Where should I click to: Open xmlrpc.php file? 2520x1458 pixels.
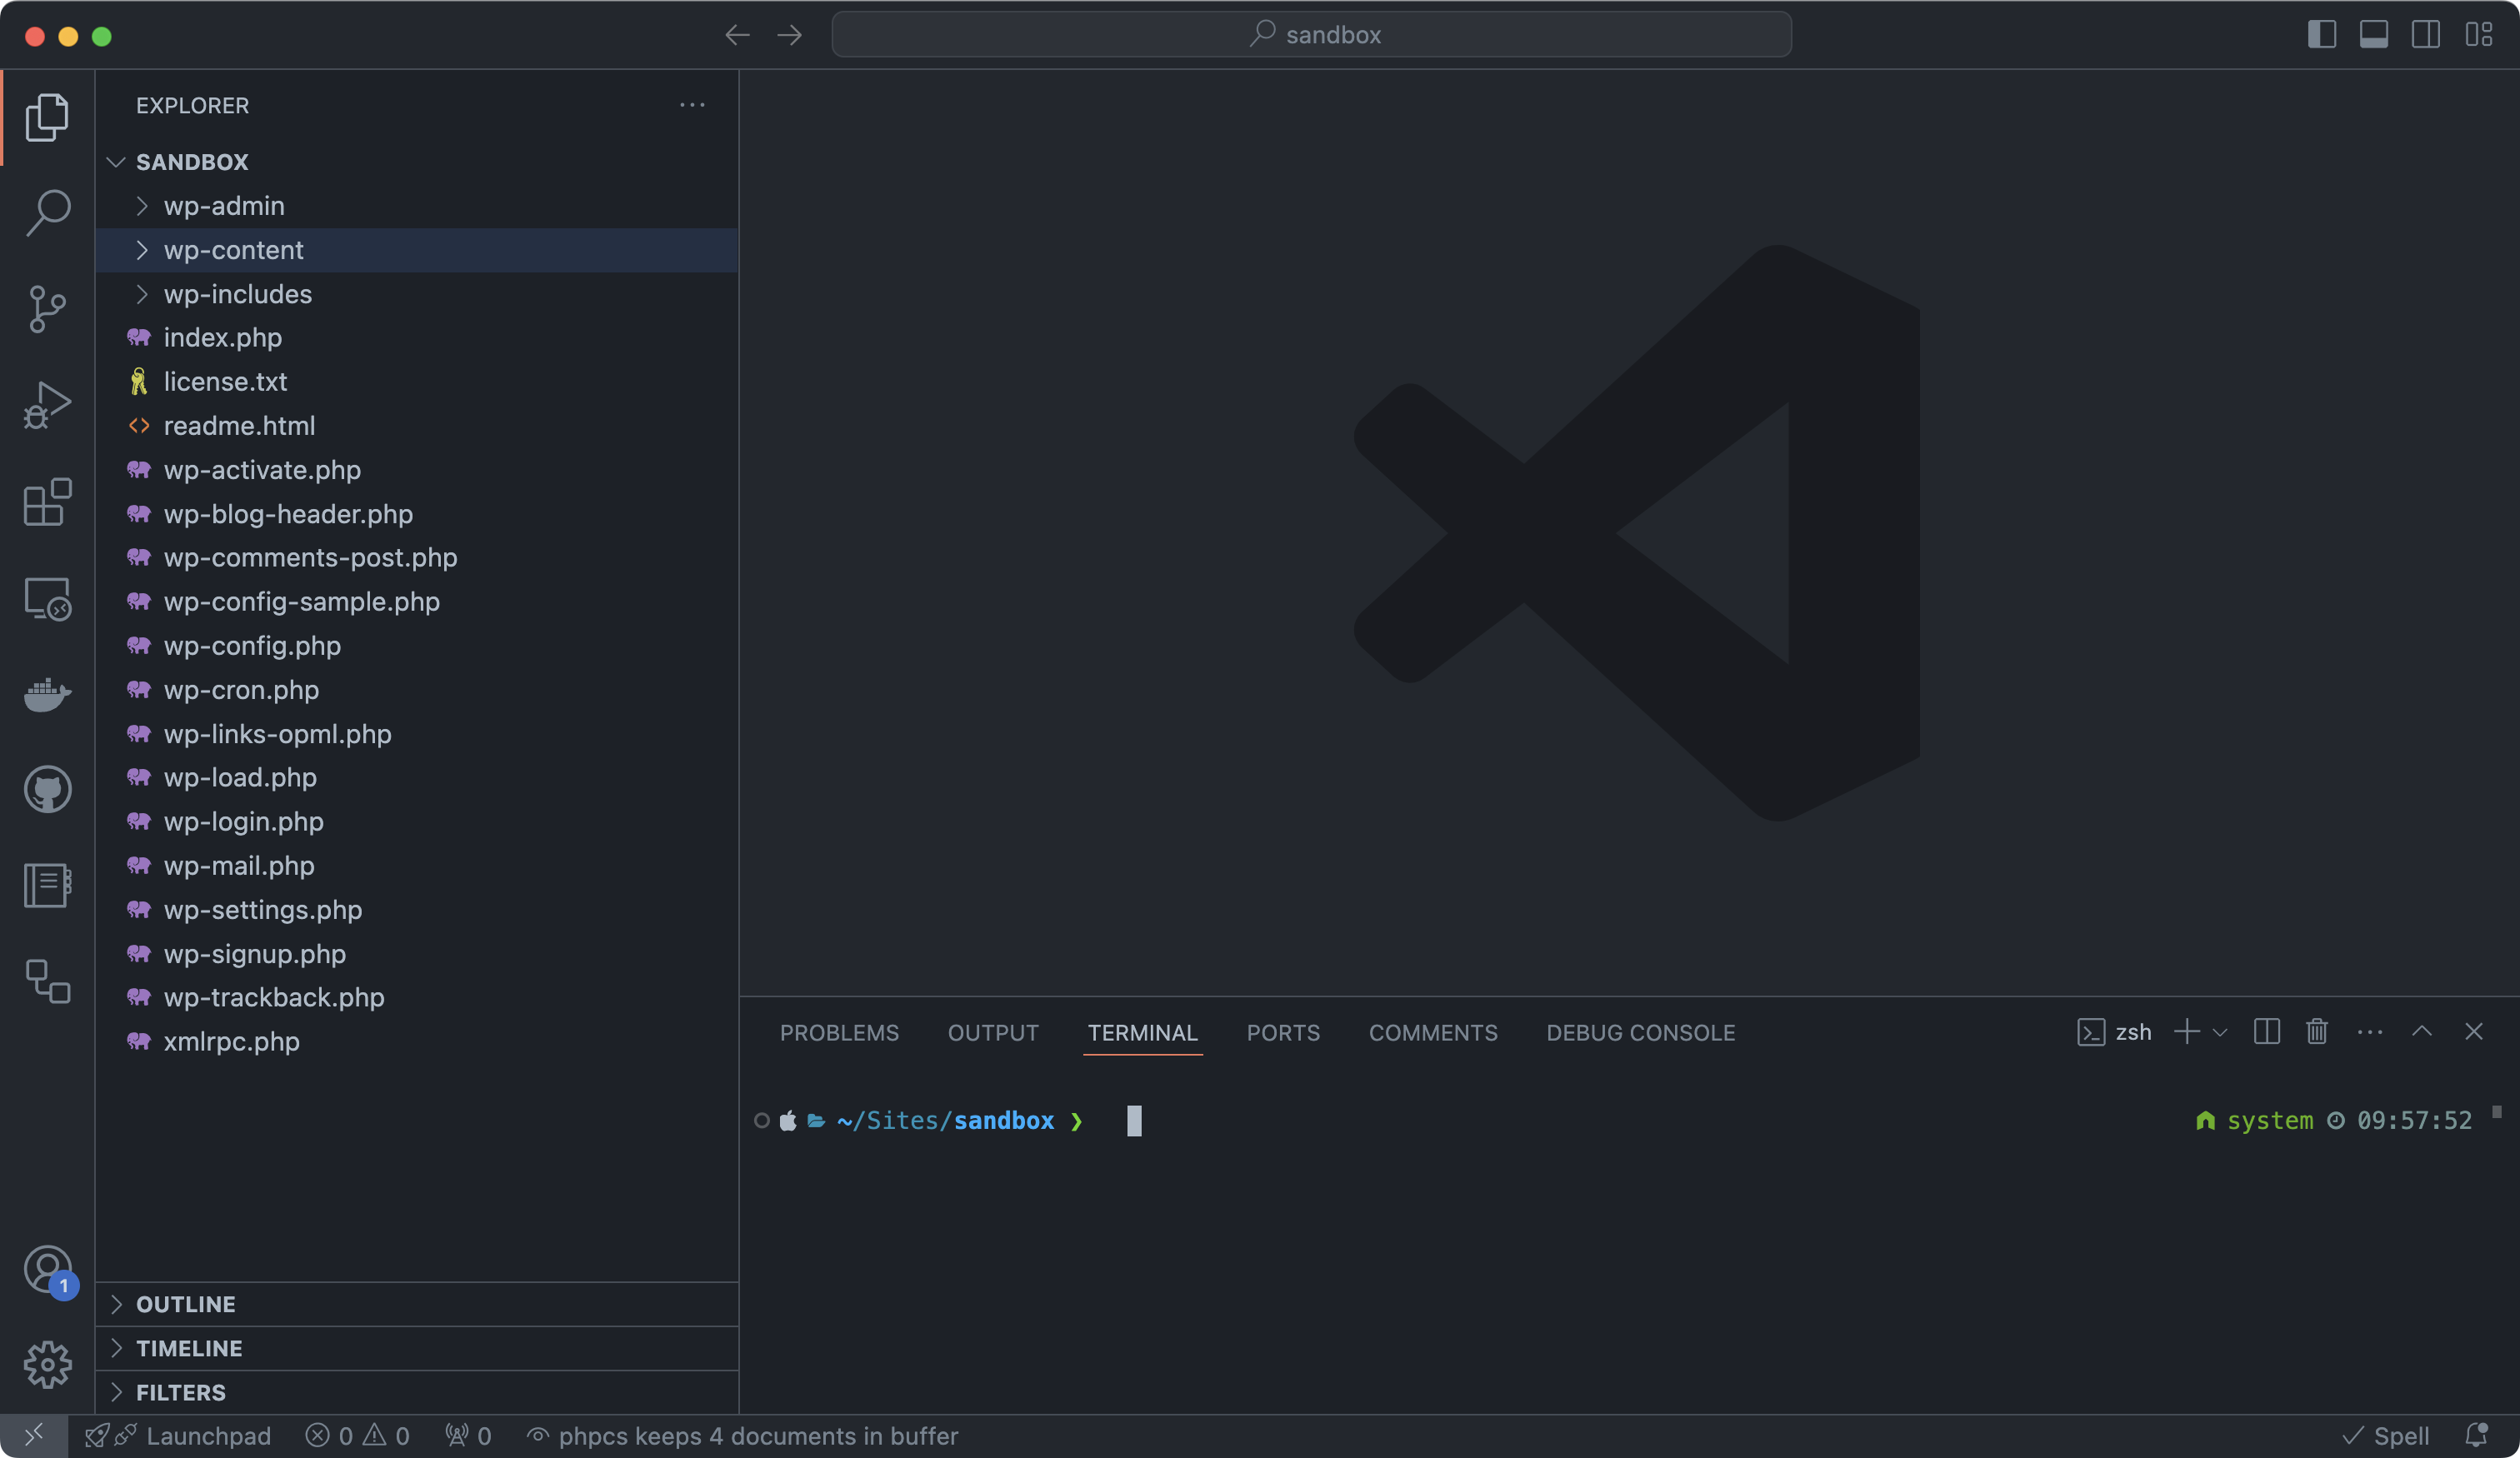[417, 1042]
